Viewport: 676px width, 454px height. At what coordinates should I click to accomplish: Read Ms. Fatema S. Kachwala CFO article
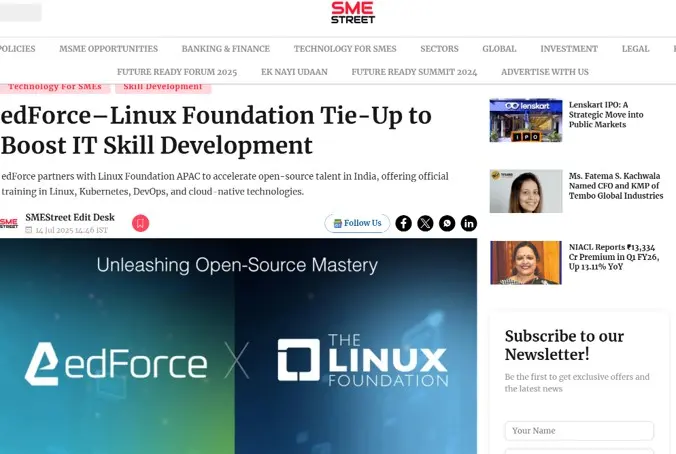616,186
